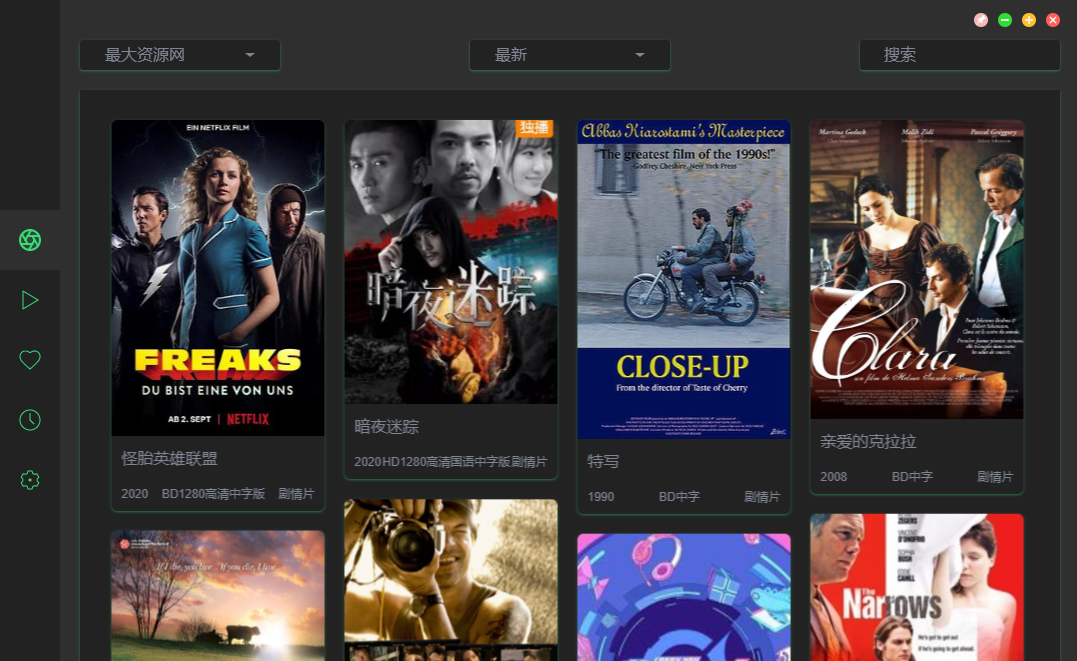Image resolution: width=1077 pixels, height=661 pixels.
Task: Click 剧情片 genre under 亲爱的克拉拉
Action: [995, 476]
